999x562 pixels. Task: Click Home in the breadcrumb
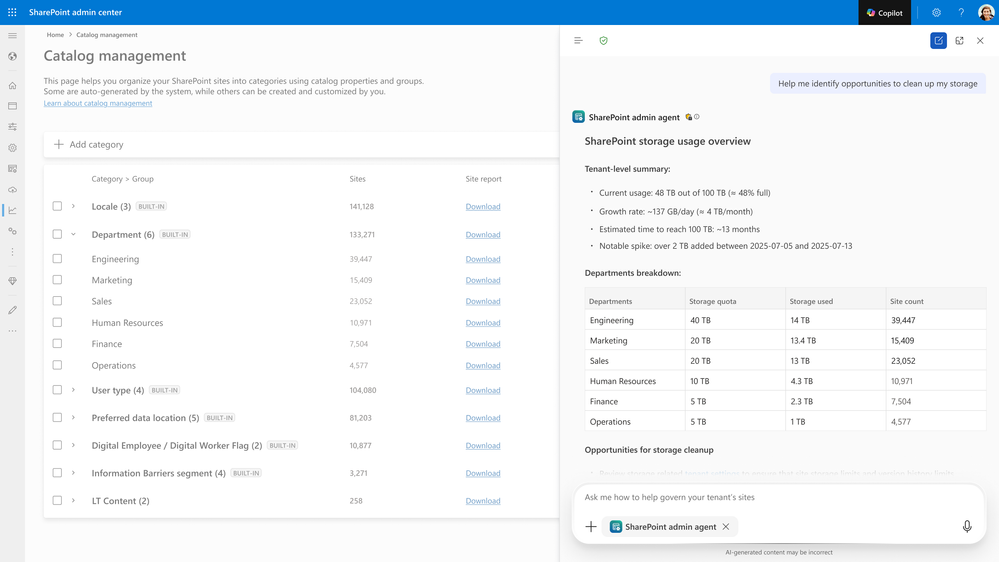[x=55, y=35]
